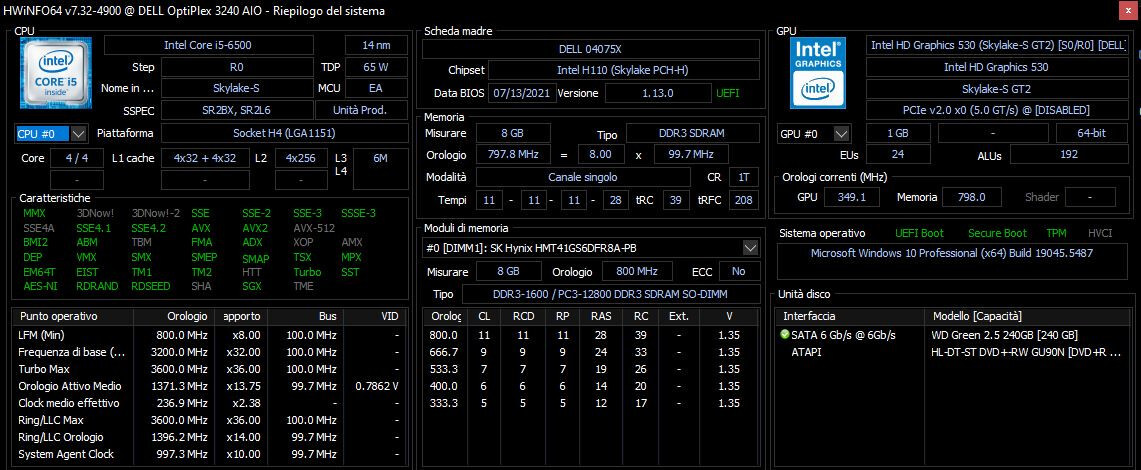
Task: Click the memory clock 797.8 MHz value
Action: click(x=513, y=155)
